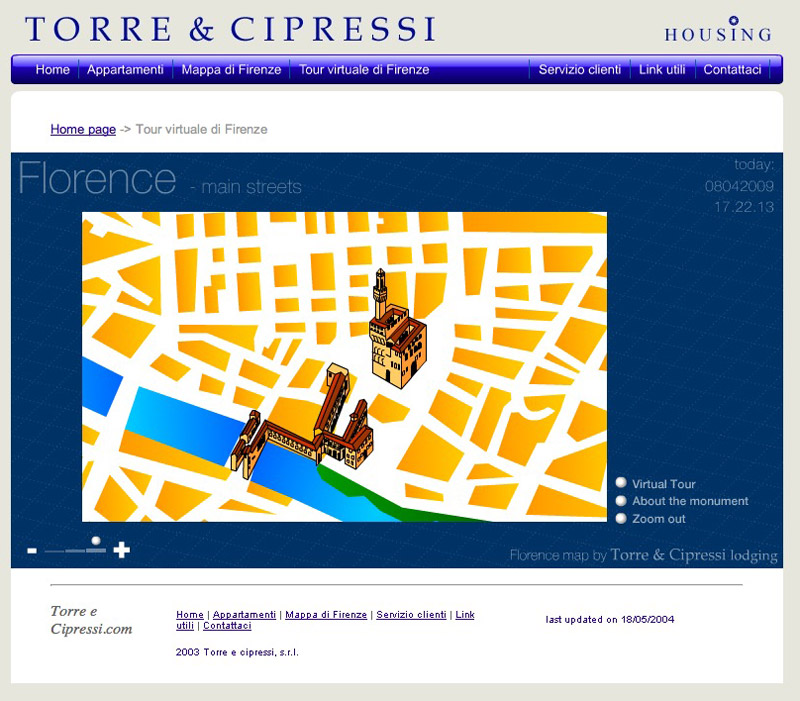Select the Zoom out radio option

(x=621, y=518)
